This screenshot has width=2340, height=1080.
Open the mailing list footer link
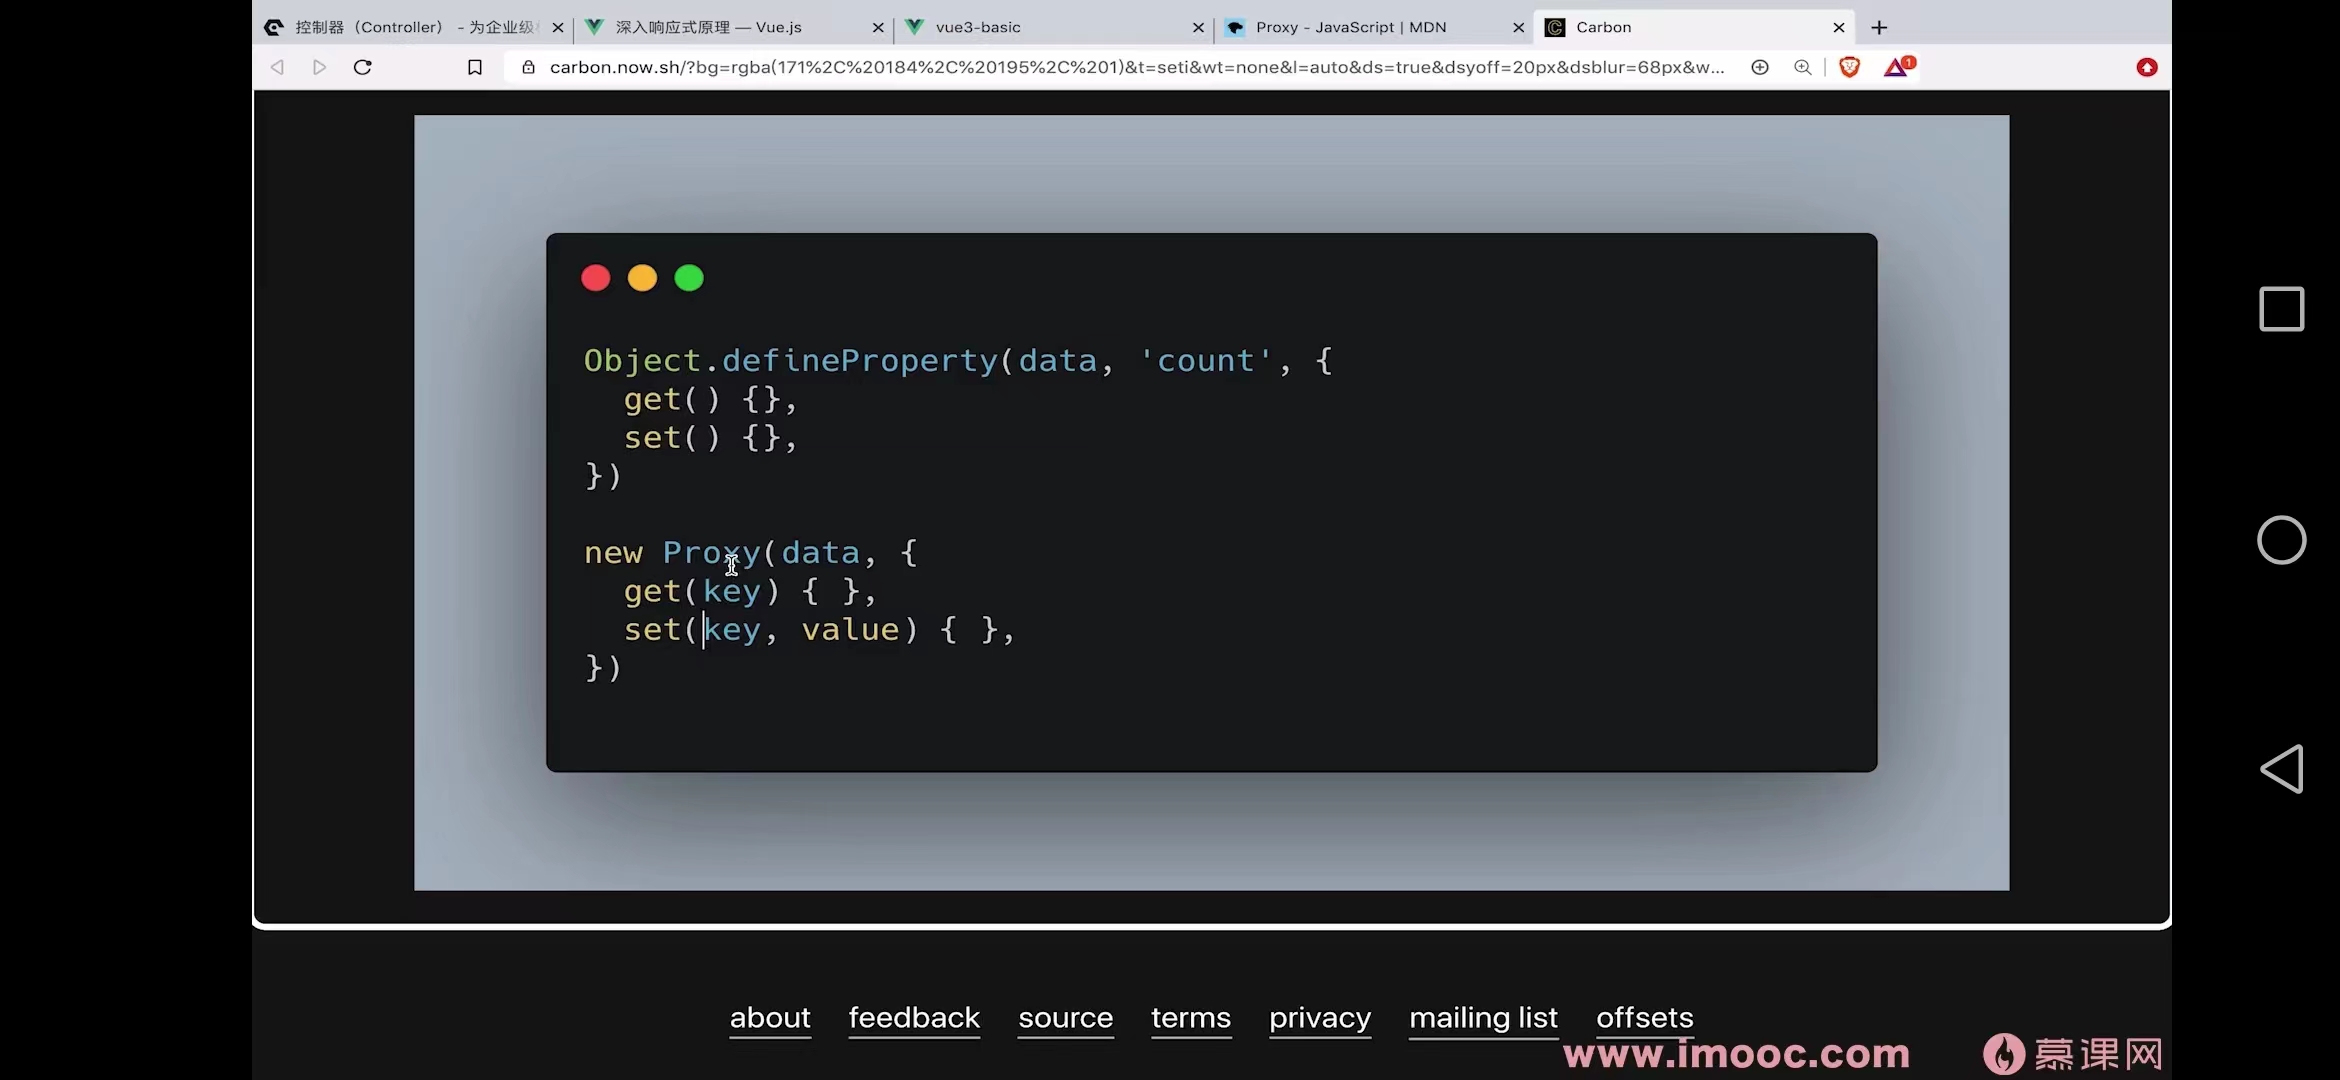(1483, 1017)
